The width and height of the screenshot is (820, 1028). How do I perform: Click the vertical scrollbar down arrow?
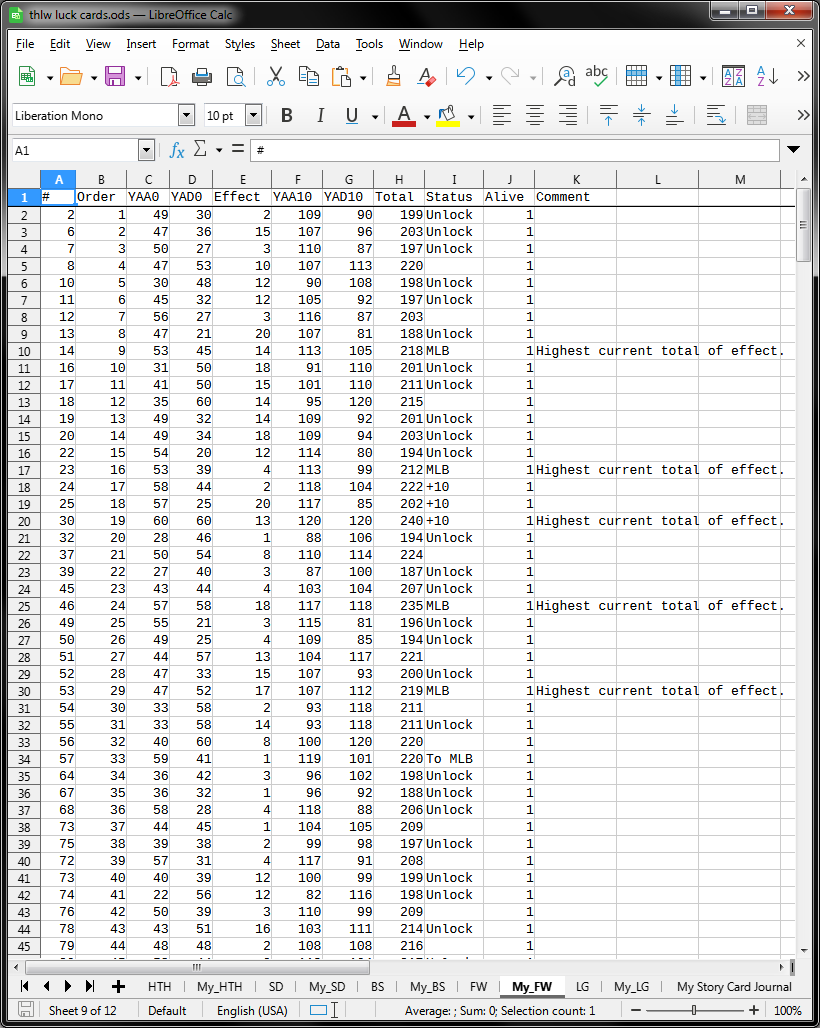[804, 950]
